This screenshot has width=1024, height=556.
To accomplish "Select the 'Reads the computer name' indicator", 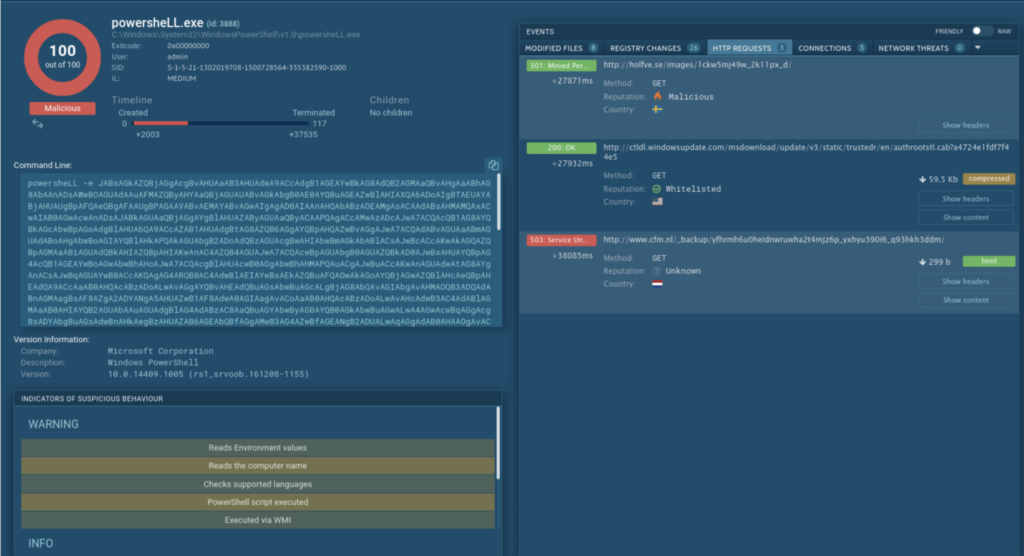I will point(257,466).
